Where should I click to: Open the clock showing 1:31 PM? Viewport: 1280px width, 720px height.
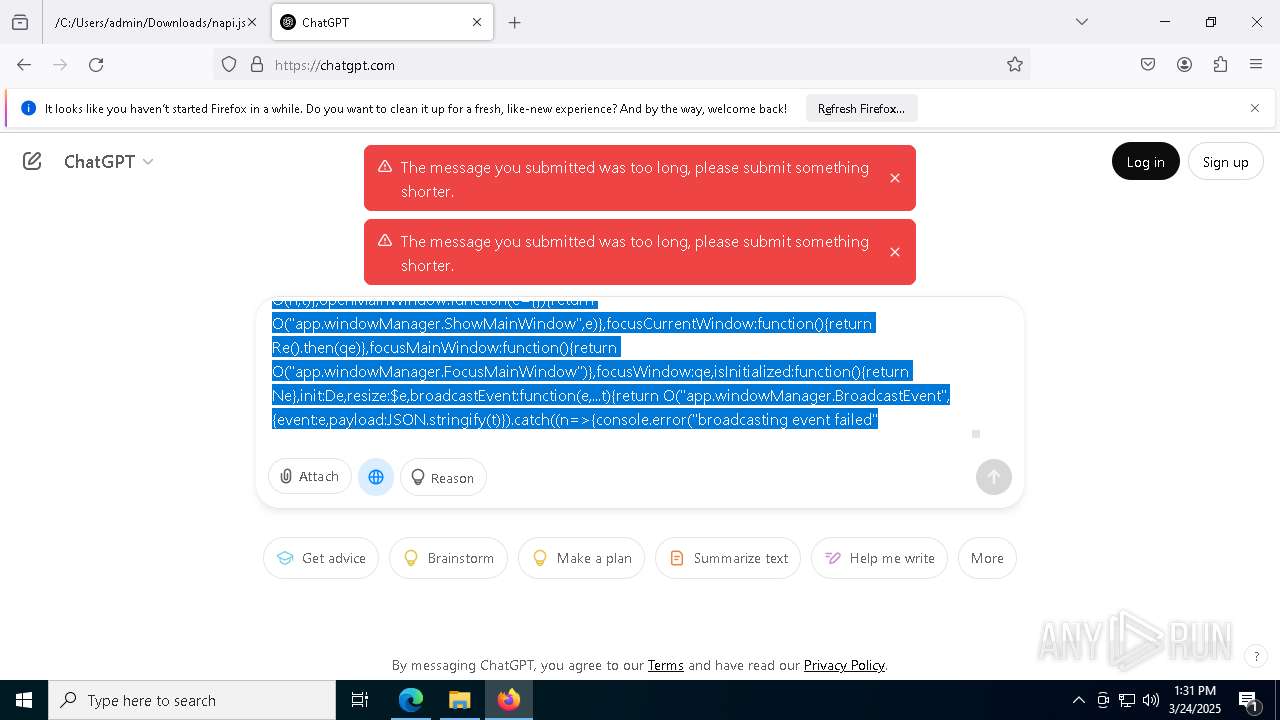(1195, 700)
